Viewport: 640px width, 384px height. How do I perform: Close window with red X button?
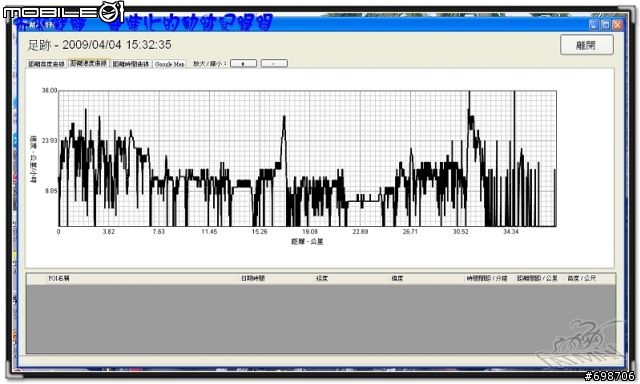(x=618, y=24)
